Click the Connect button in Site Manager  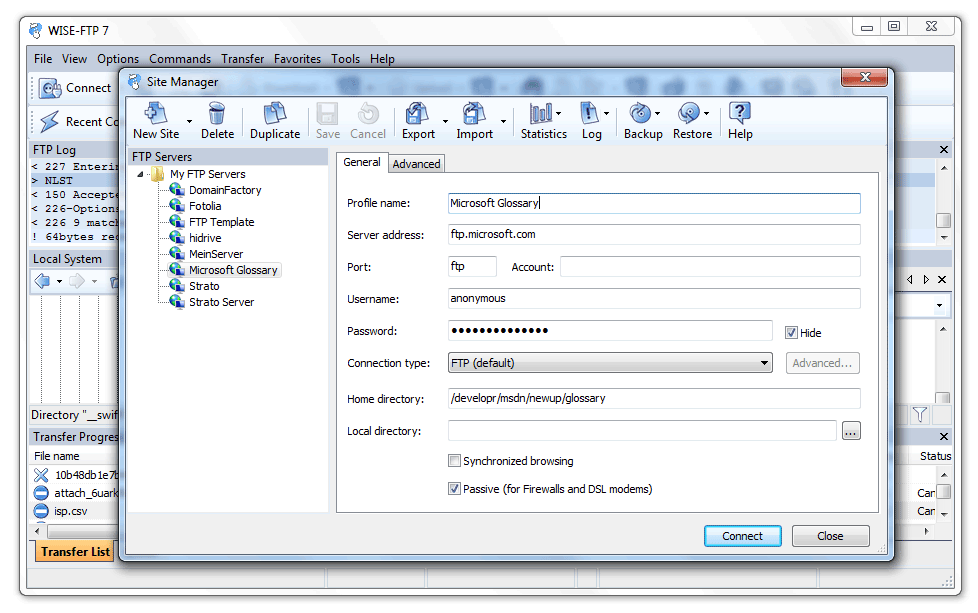tap(742, 536)
